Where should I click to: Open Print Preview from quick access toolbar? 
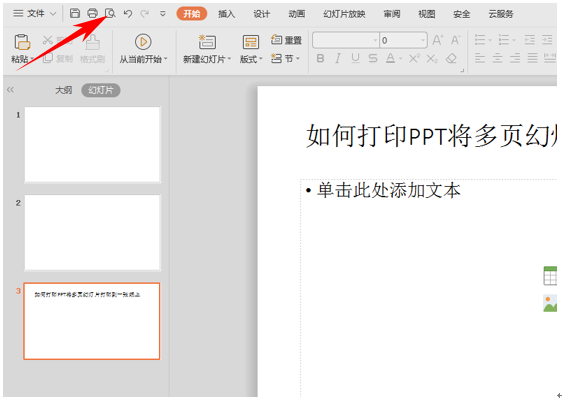pos(110,14)
